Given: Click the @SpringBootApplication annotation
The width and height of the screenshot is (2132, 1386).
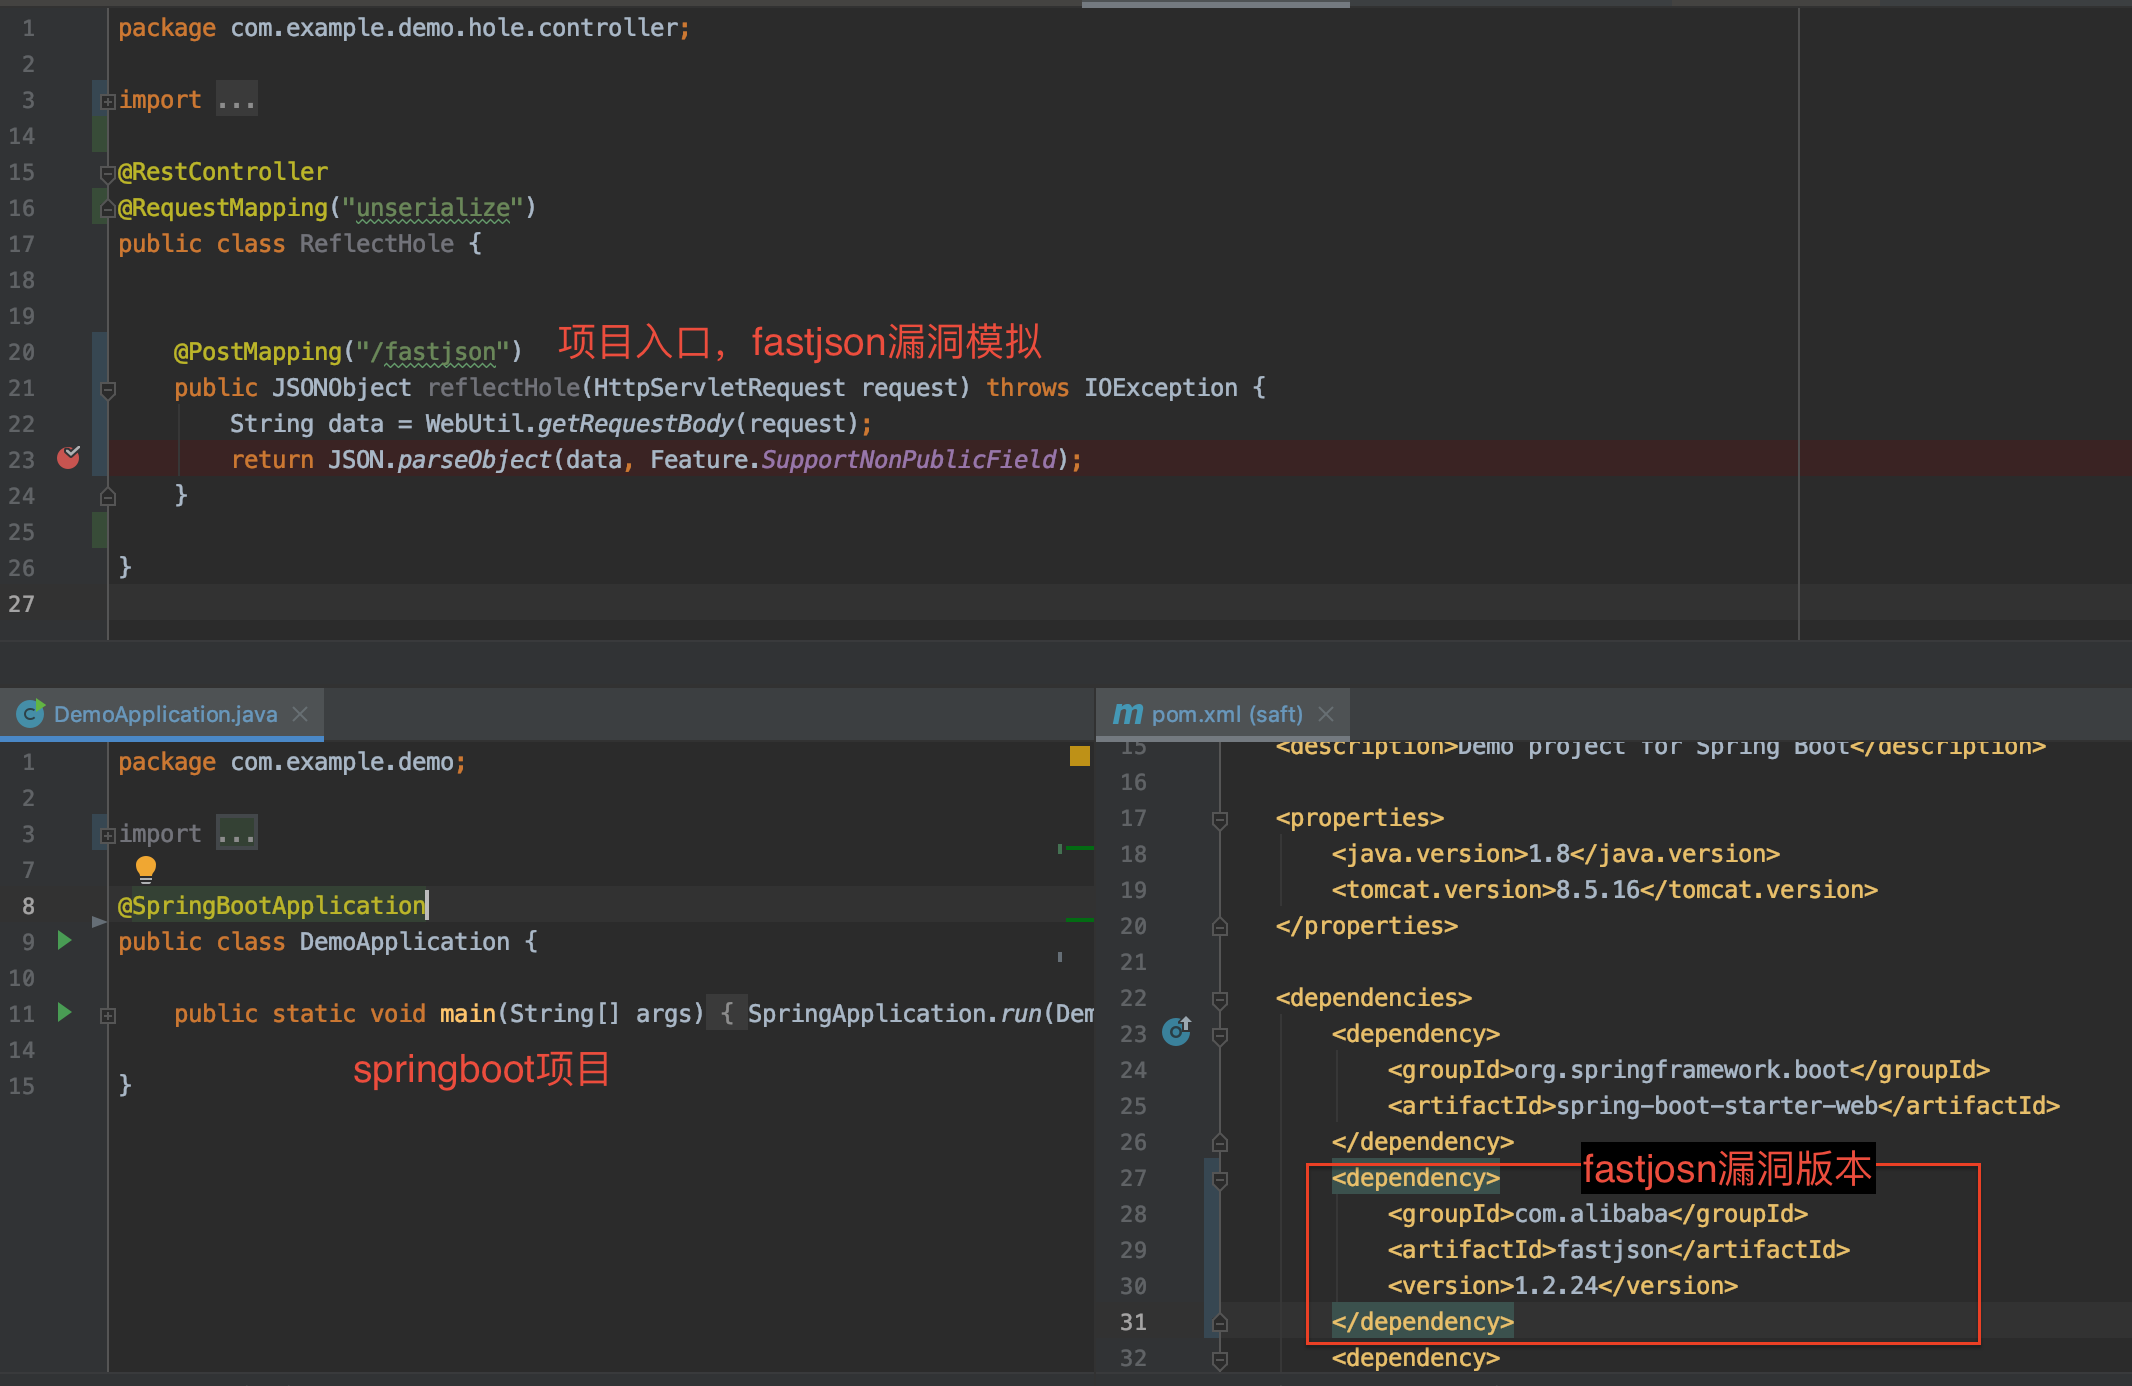Looking at the screenshot, I should point(272,905).
